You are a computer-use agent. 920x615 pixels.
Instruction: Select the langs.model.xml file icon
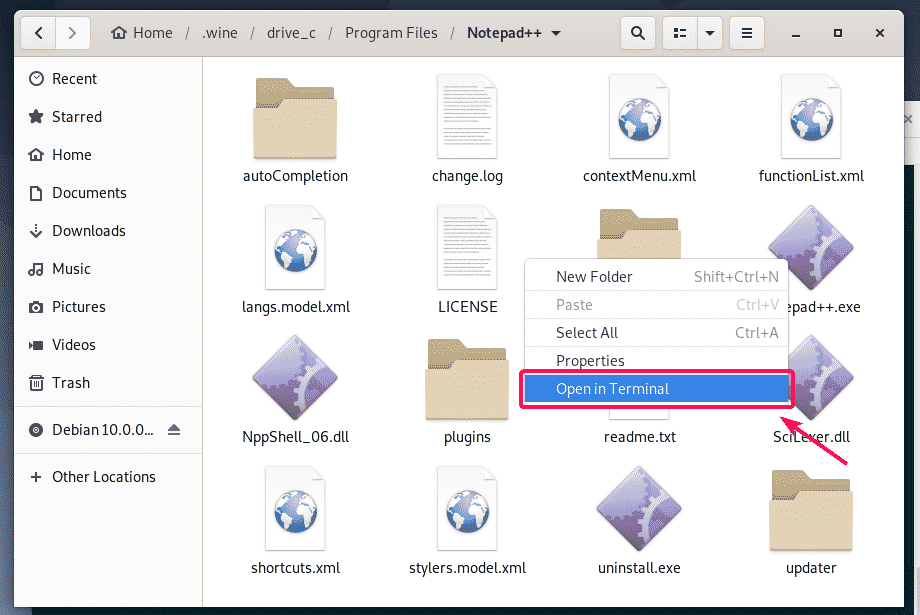pos(295,248)
